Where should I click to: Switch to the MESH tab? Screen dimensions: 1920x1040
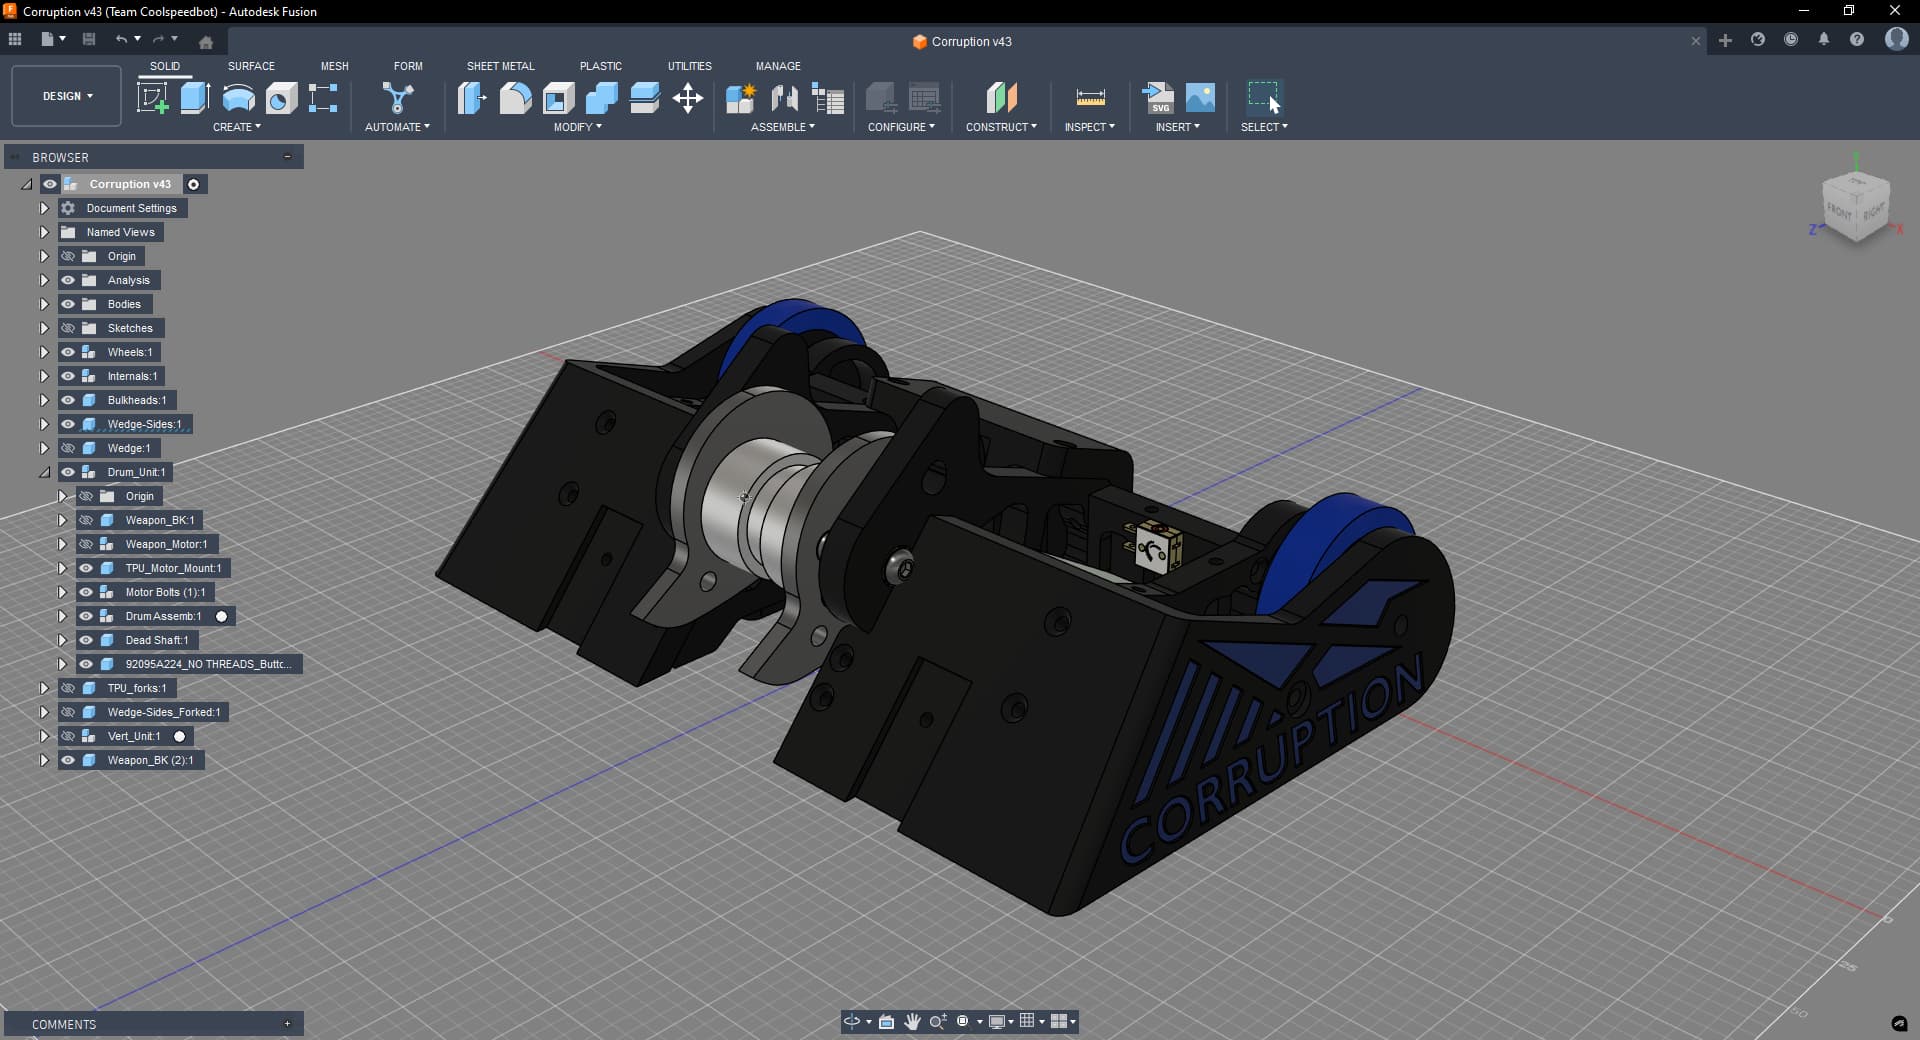click(x=335, y=66)
